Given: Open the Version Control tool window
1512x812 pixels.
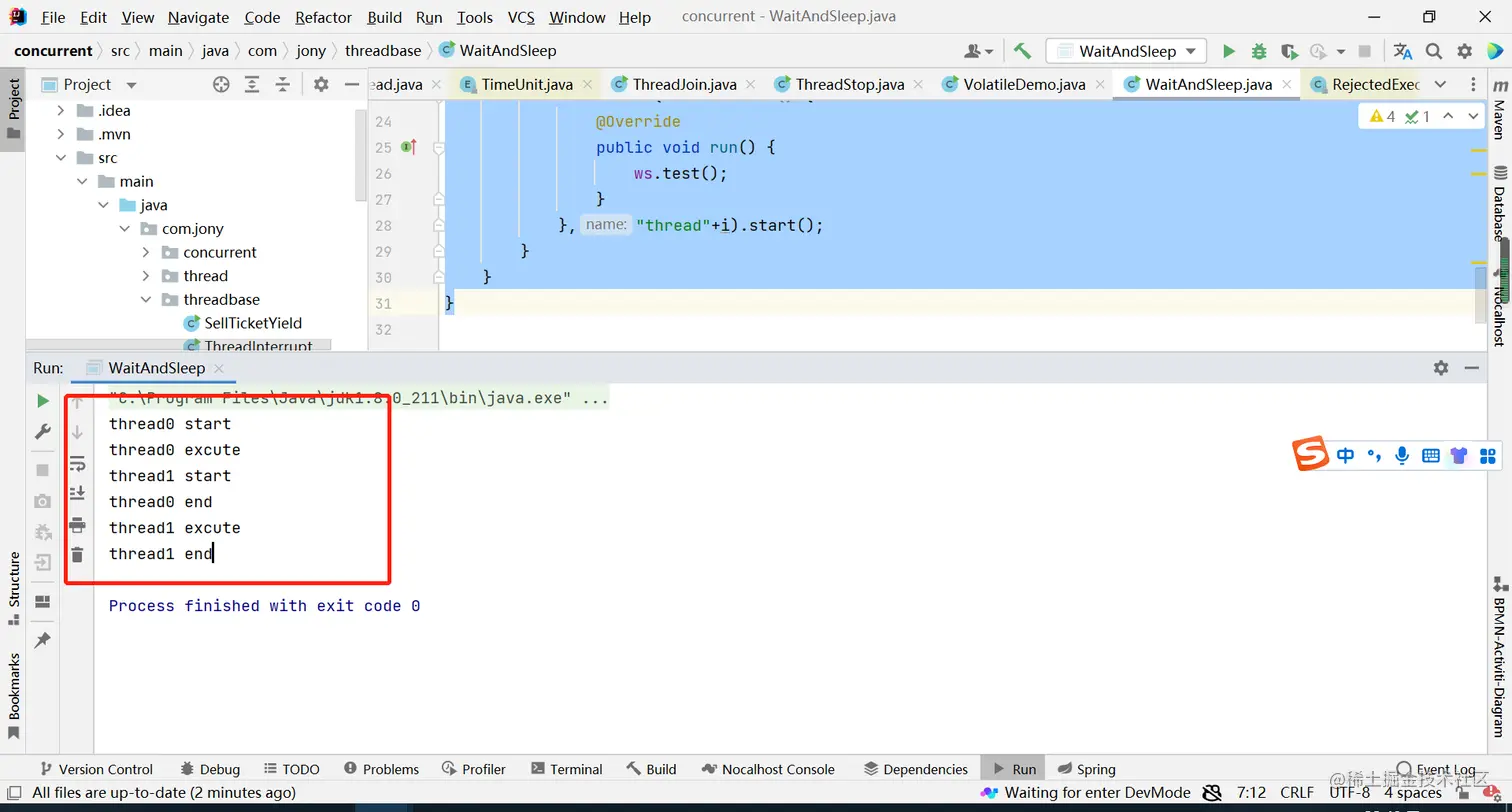Looking at the screenshot, I should click(x=95, y=769).
